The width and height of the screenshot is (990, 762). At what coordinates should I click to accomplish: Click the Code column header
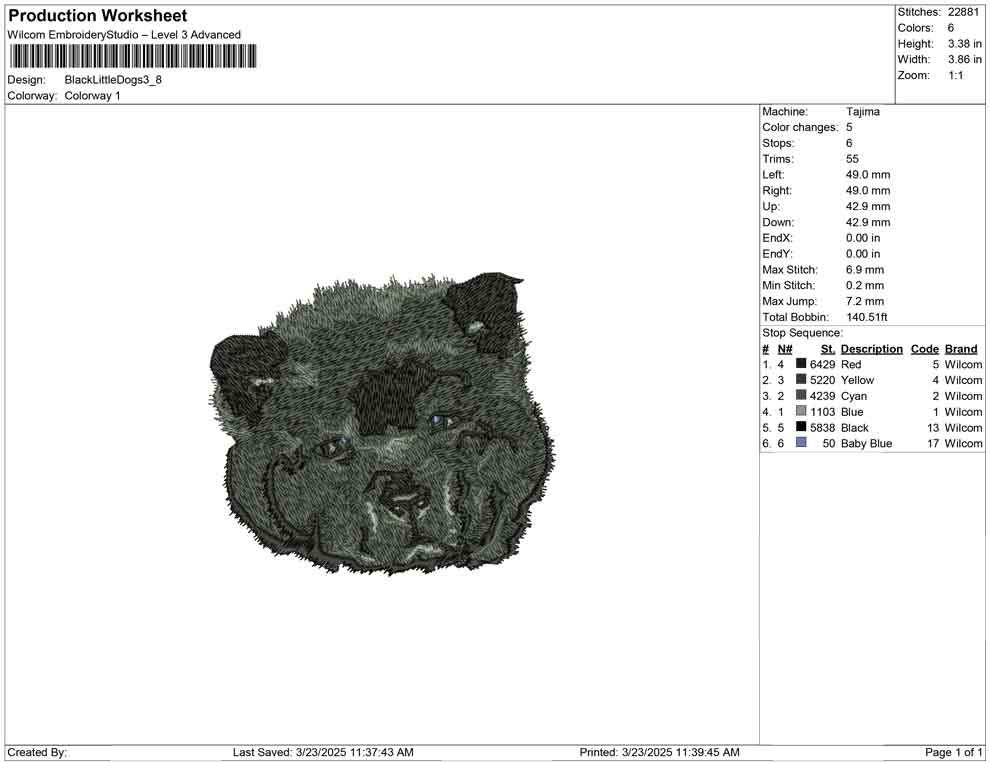pos(924,349)
